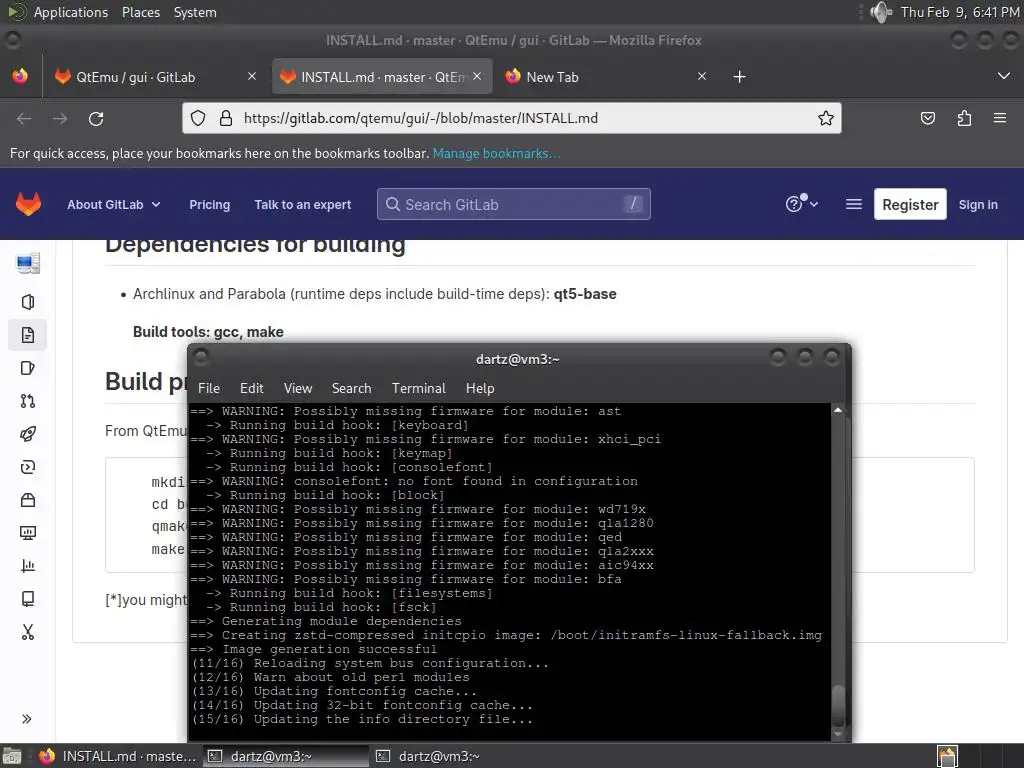1024x768 pixels.
Task: Focus the Search GitLab field
Action: click(513, 204)
